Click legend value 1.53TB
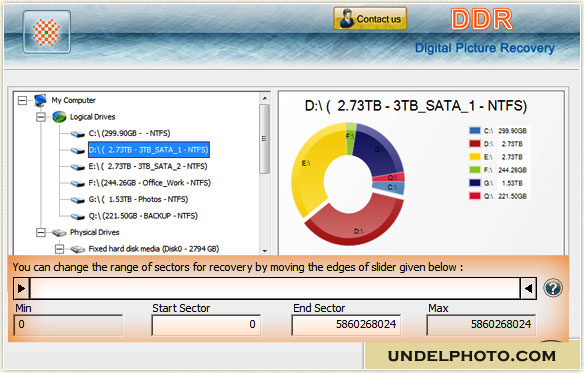 point(512,183)
